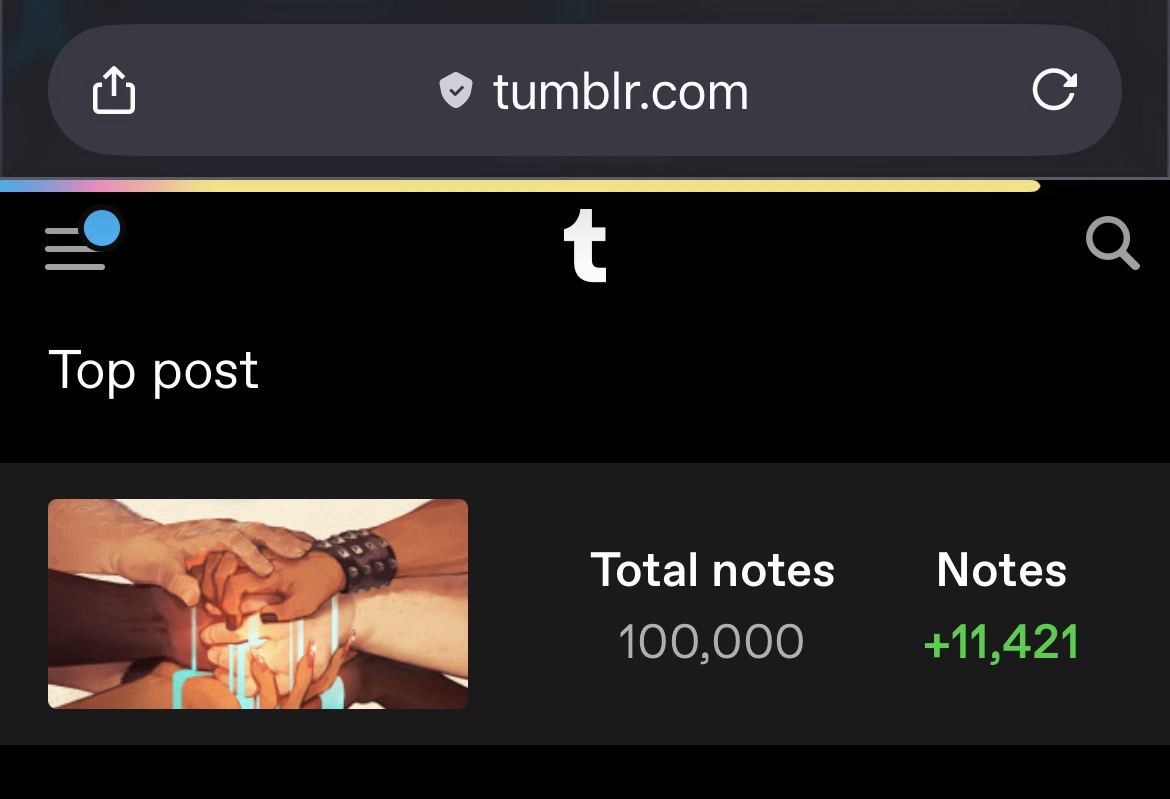Select the tumblr.com address text
The height and width of the screenshot is (799, 1170).
[x=620, y=92]
